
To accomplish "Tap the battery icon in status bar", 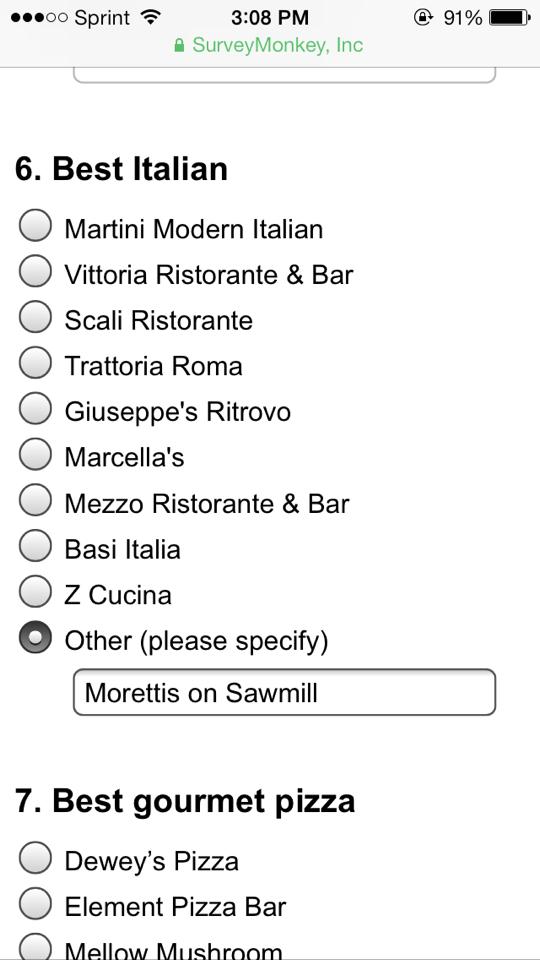I will pyautogui.click(x=509, y=18).
